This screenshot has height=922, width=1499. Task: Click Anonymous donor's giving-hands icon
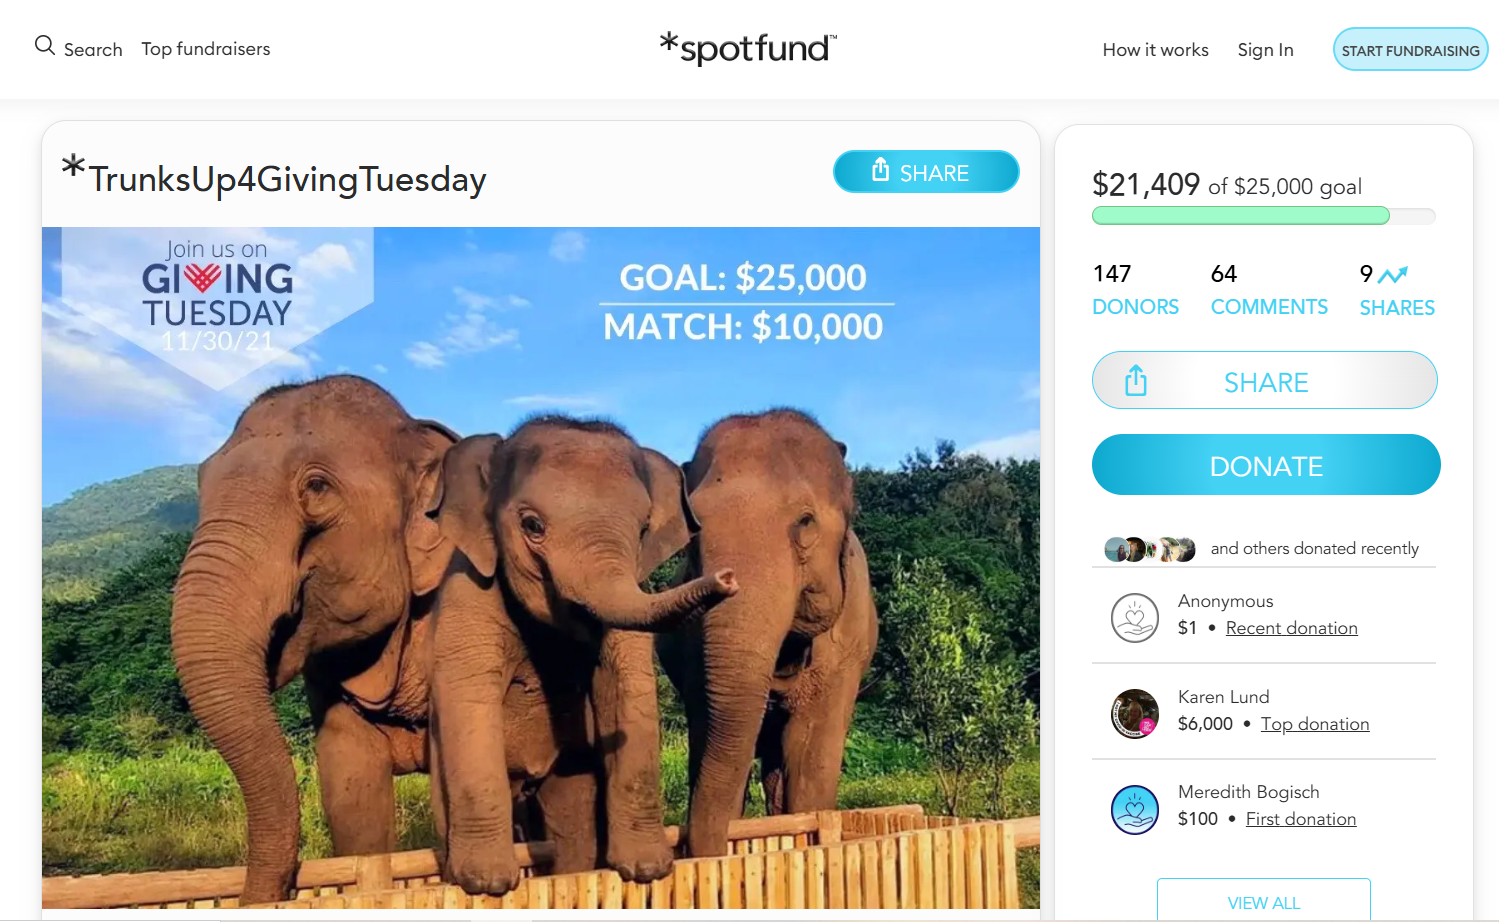point(1134,617)
